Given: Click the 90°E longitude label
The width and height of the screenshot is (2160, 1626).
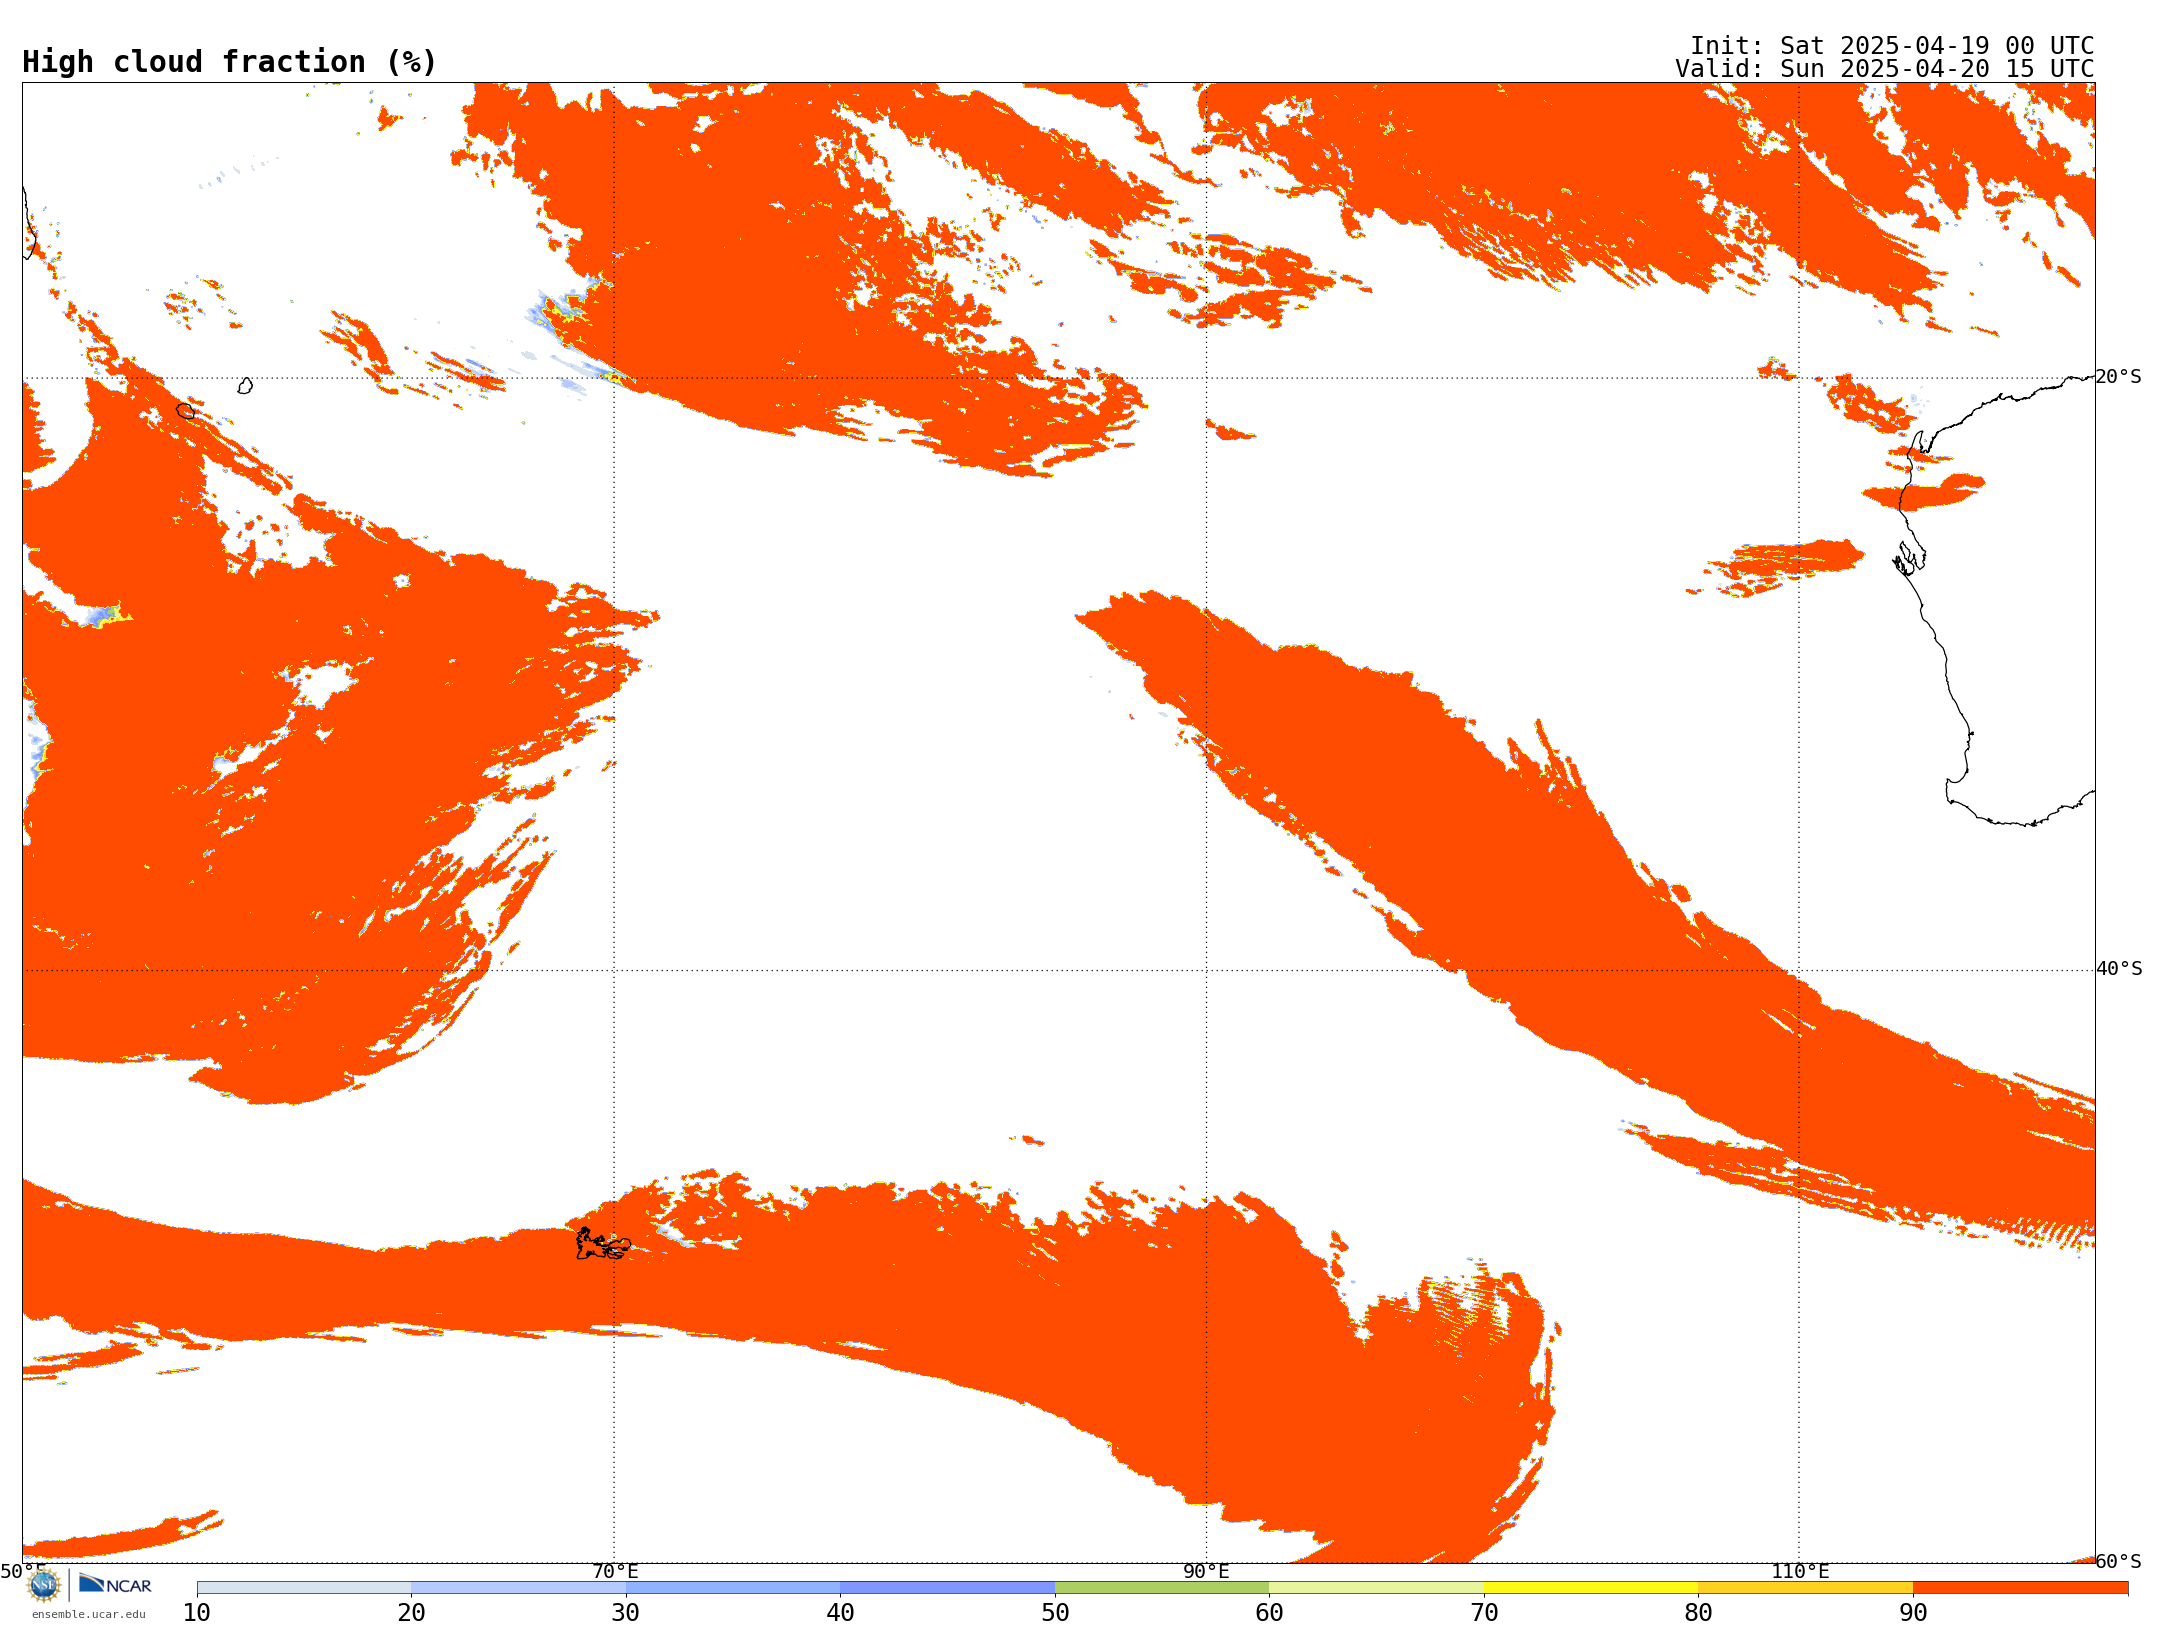Looking at the screenshot, I should (1207, 1572).
